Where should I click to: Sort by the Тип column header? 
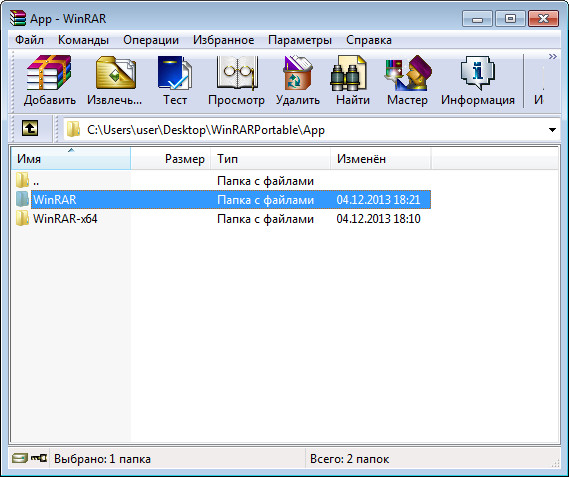[270, 159]
